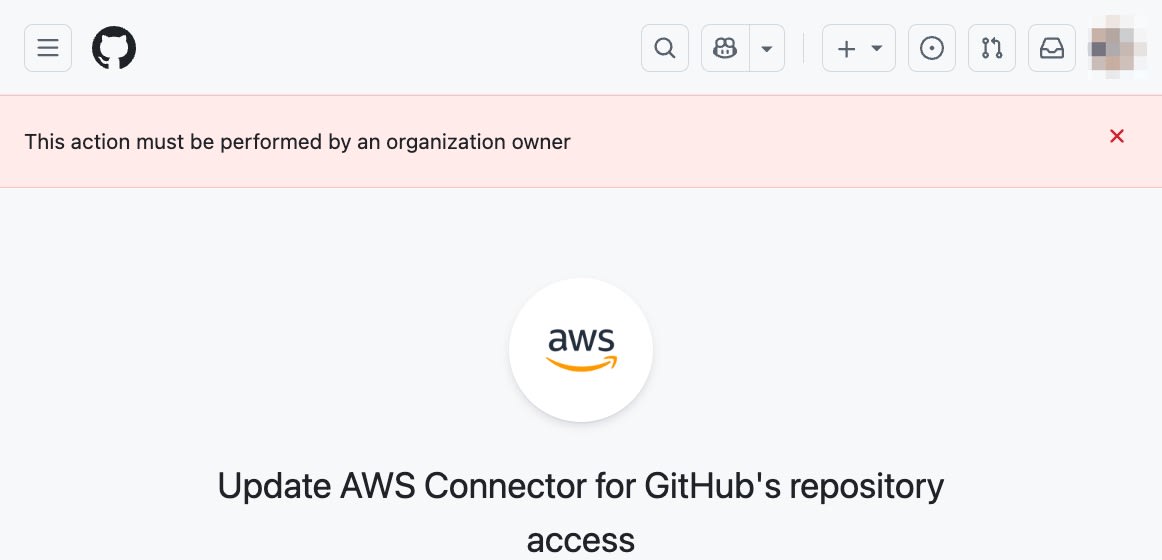Image resolution: width=1162 pixels, height=560 pixels.
Task: Click the 'access' word in the heading
Action: pyautogui.click(x=580, y=541)
